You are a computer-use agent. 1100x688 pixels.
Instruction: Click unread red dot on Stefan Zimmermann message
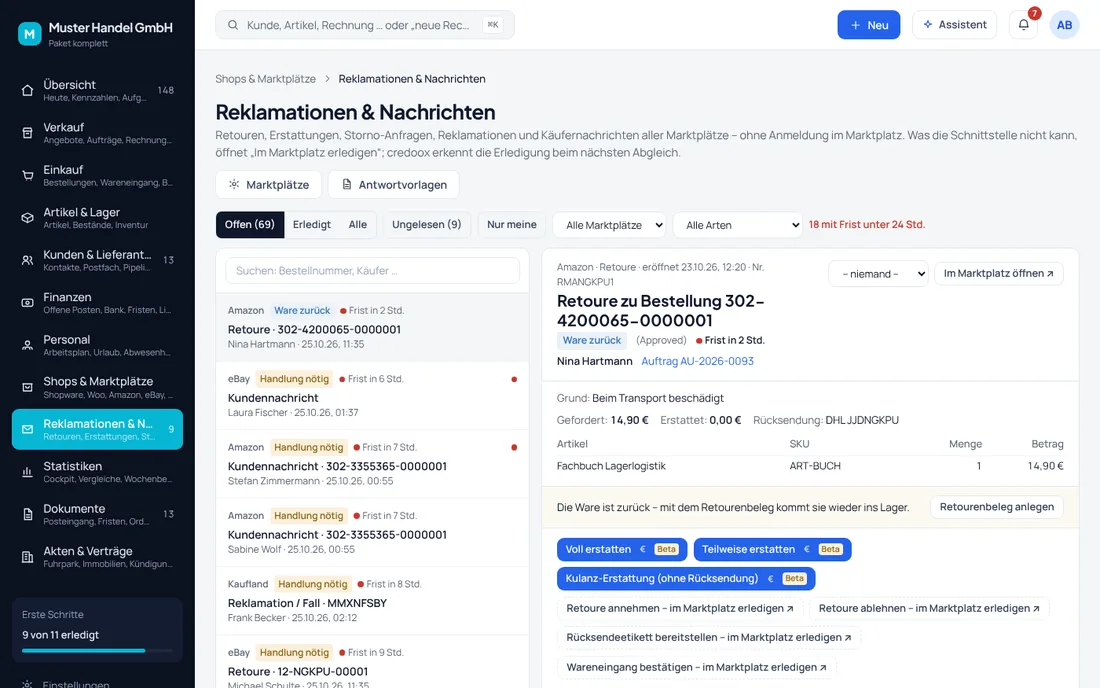[x=514, y=447]
